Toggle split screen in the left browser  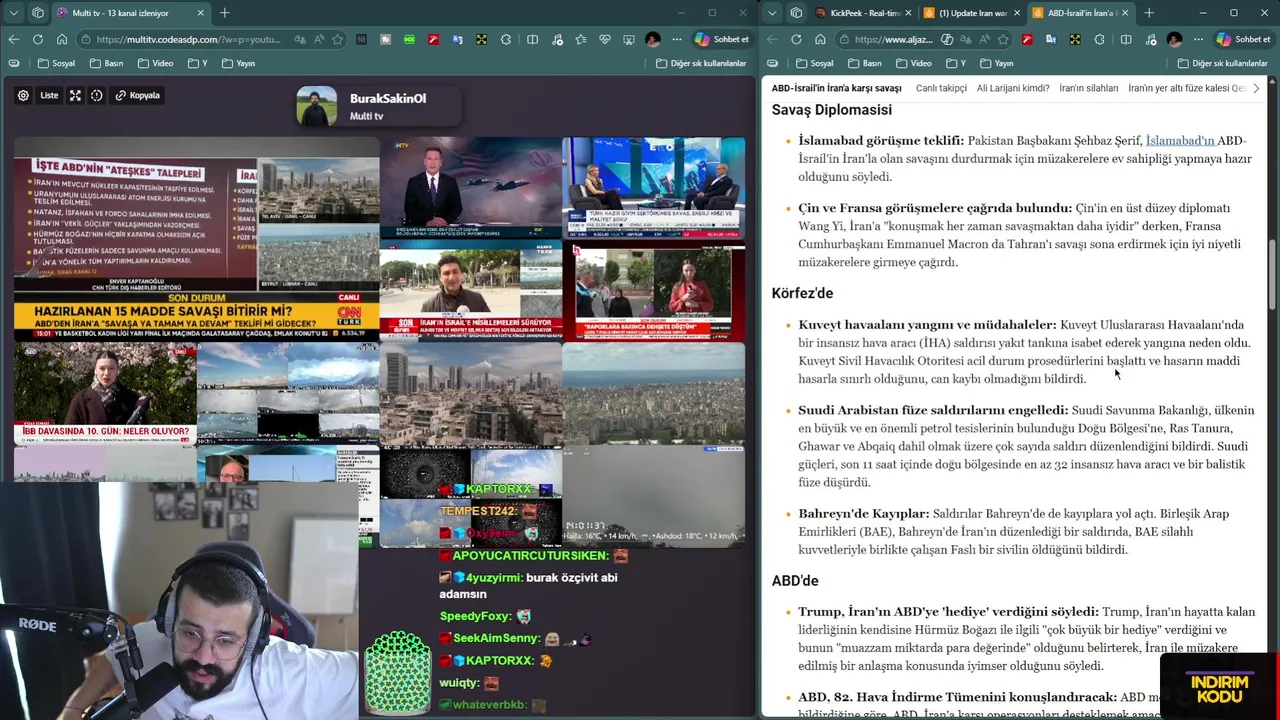click(532, 39)
